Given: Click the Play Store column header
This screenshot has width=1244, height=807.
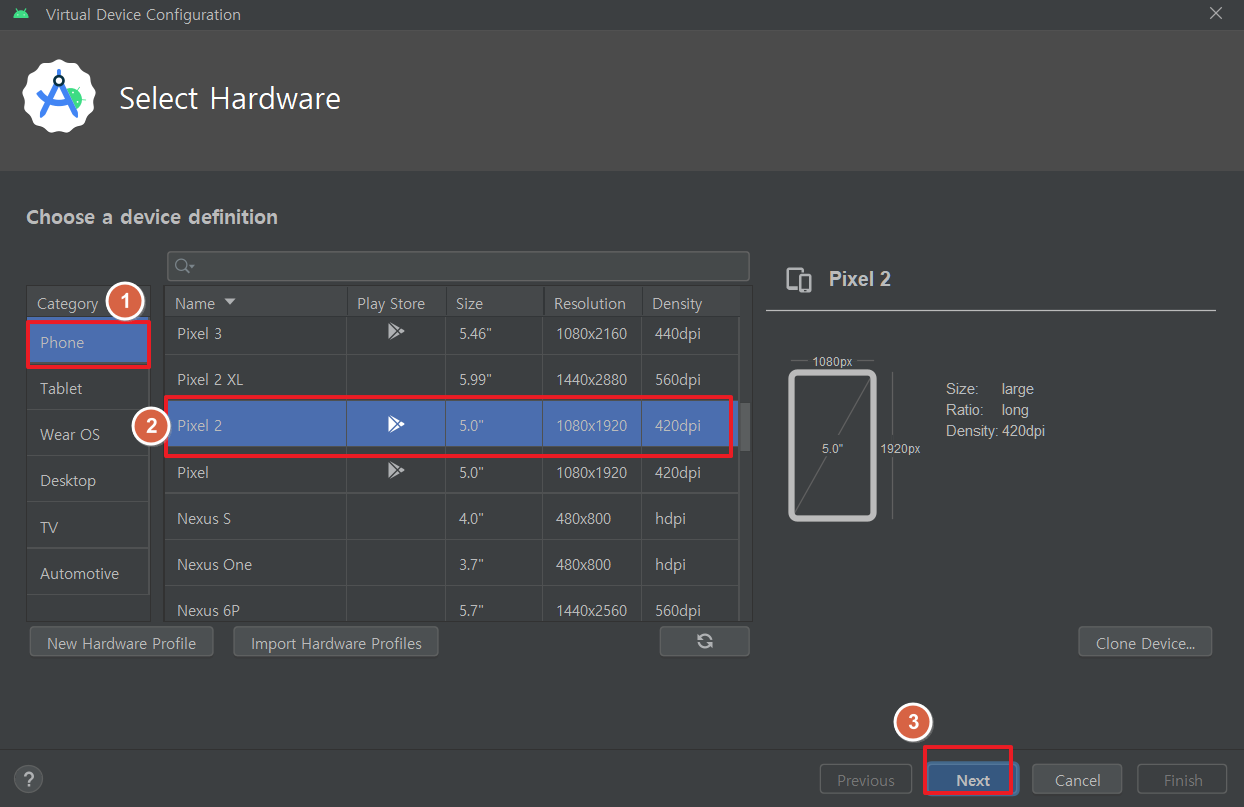Looking at the screenshot, I should pyautogui.click(x=396, y=303).
